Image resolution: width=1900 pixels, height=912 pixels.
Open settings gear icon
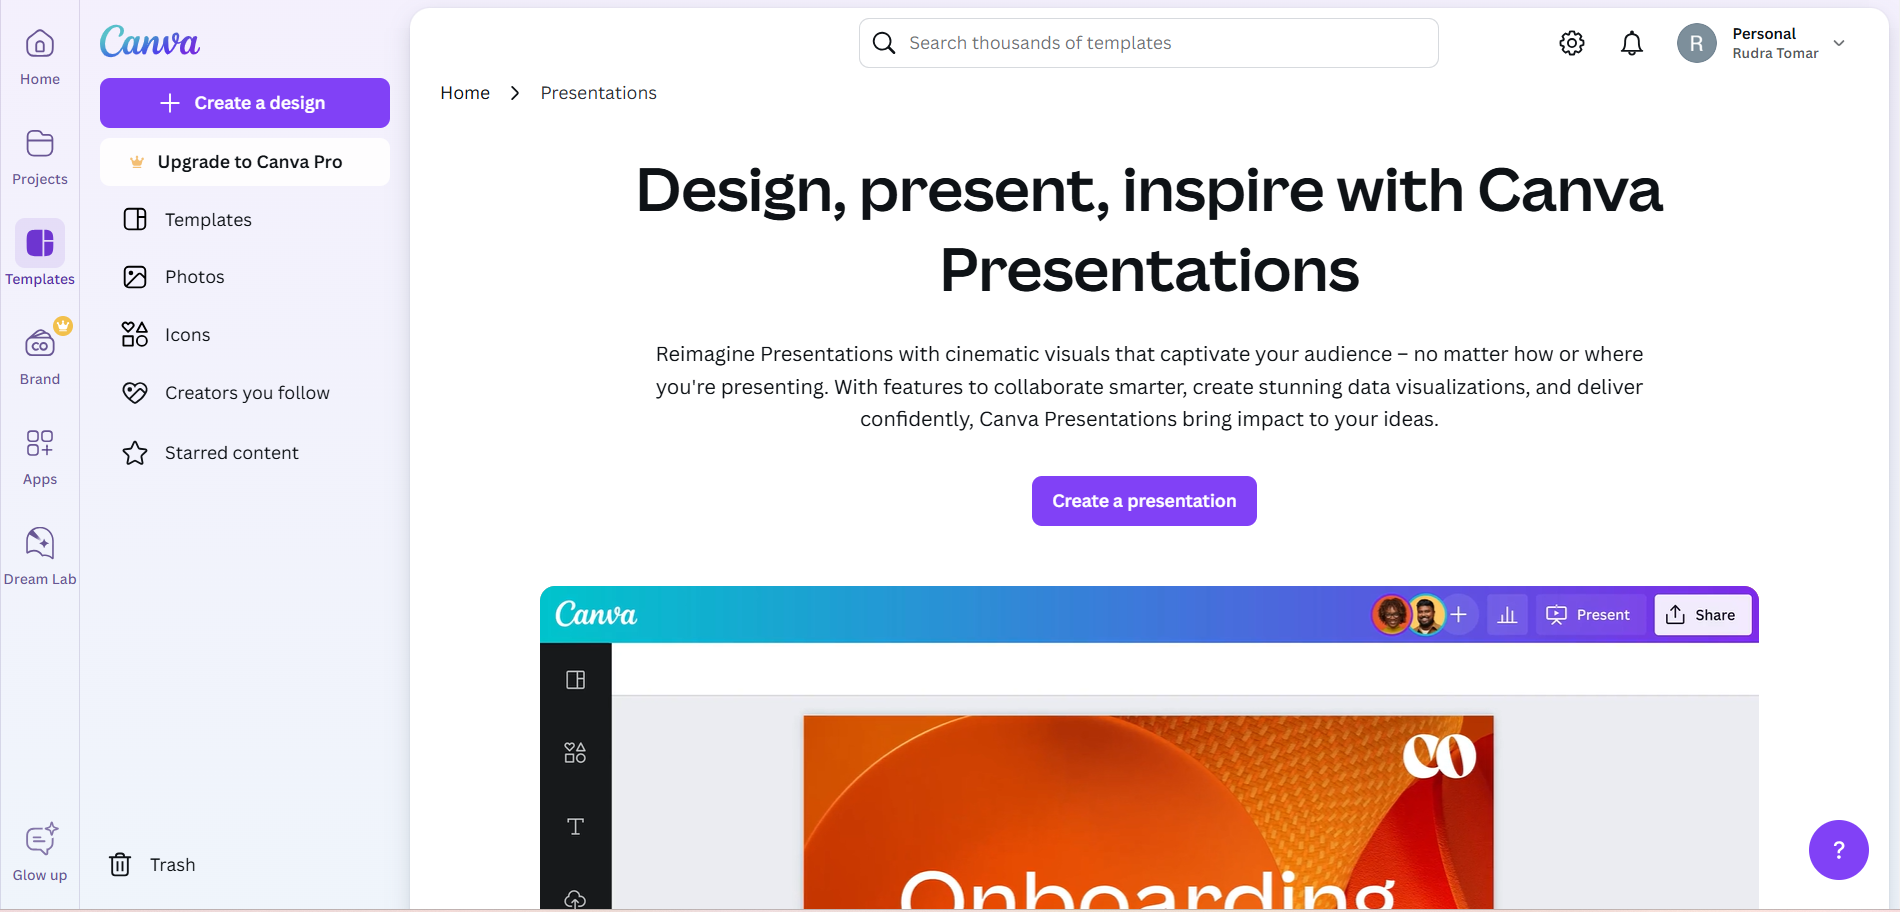(x=1572, y=43)
